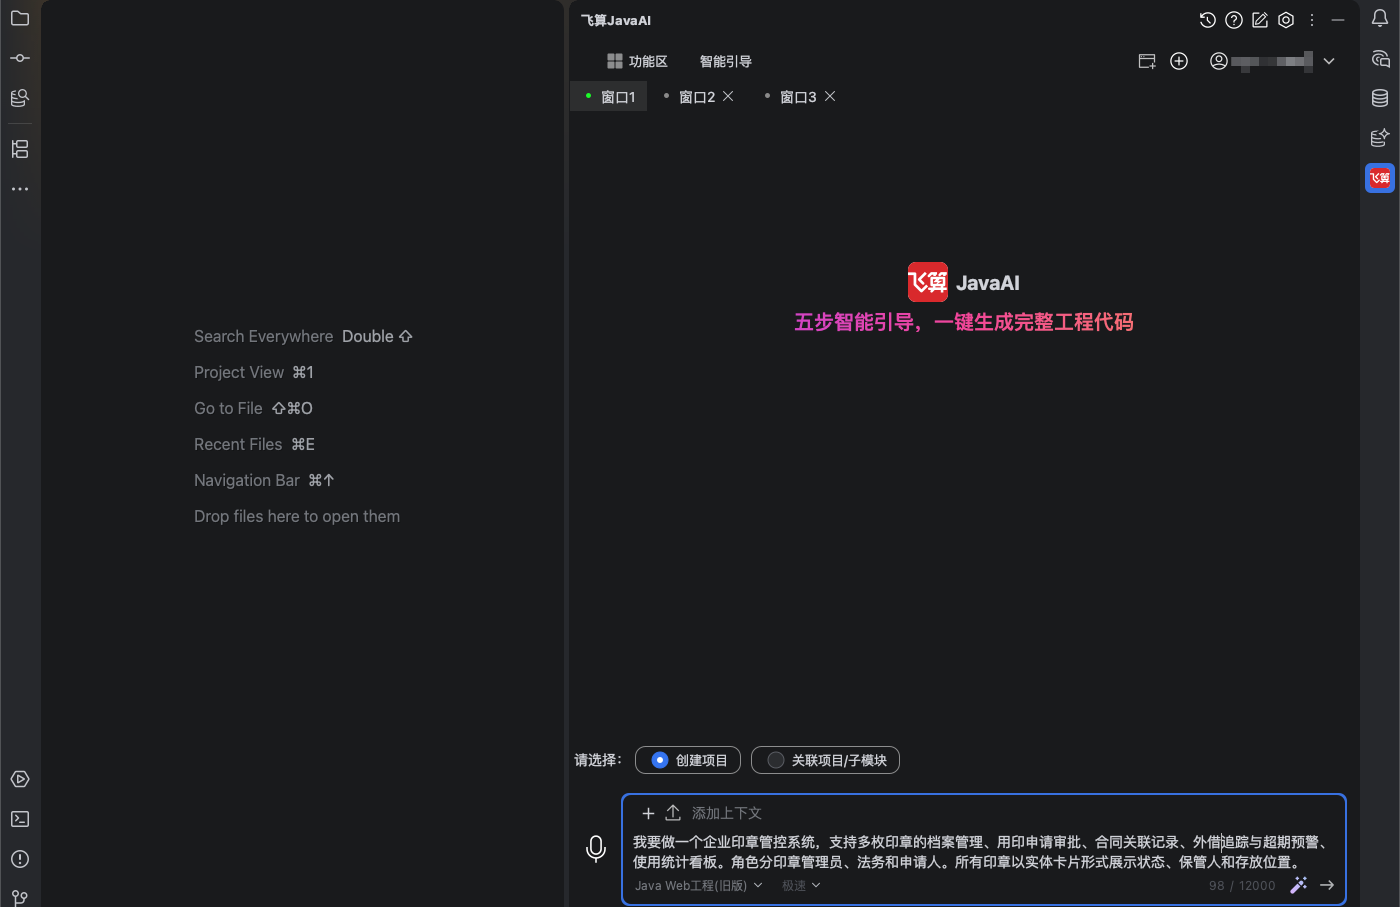Click the 飞算 JavaAI logo in center
This screenshot has width=1400, height=907.
964,282
